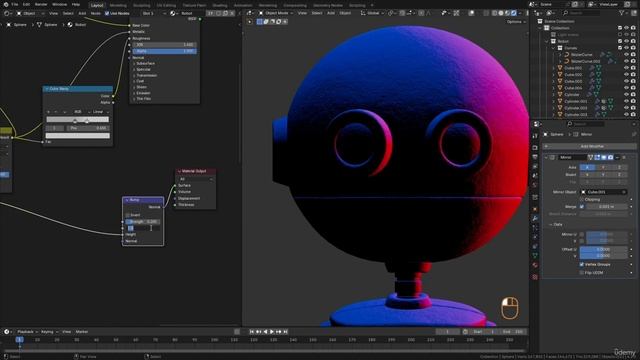The width and height of the screenshot is (640, 360).
Task: Open the Modifiers wrench properties tab
Action: [535, 218]
